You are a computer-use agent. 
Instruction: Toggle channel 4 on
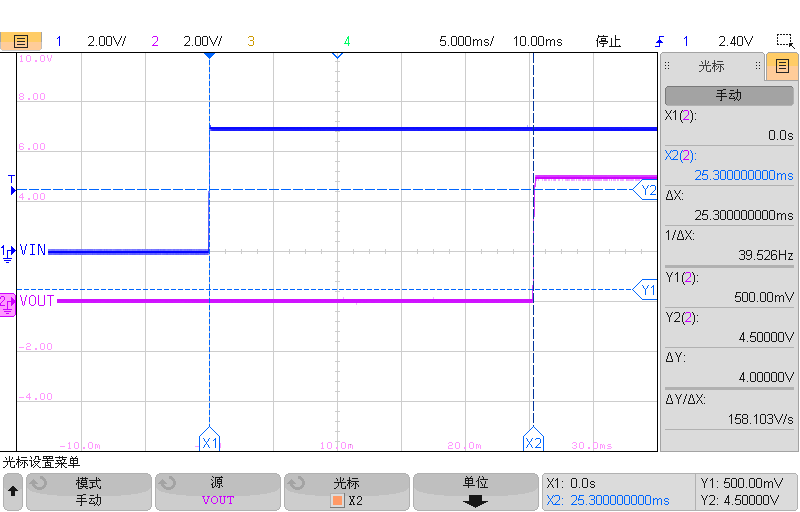pos(347,41)
